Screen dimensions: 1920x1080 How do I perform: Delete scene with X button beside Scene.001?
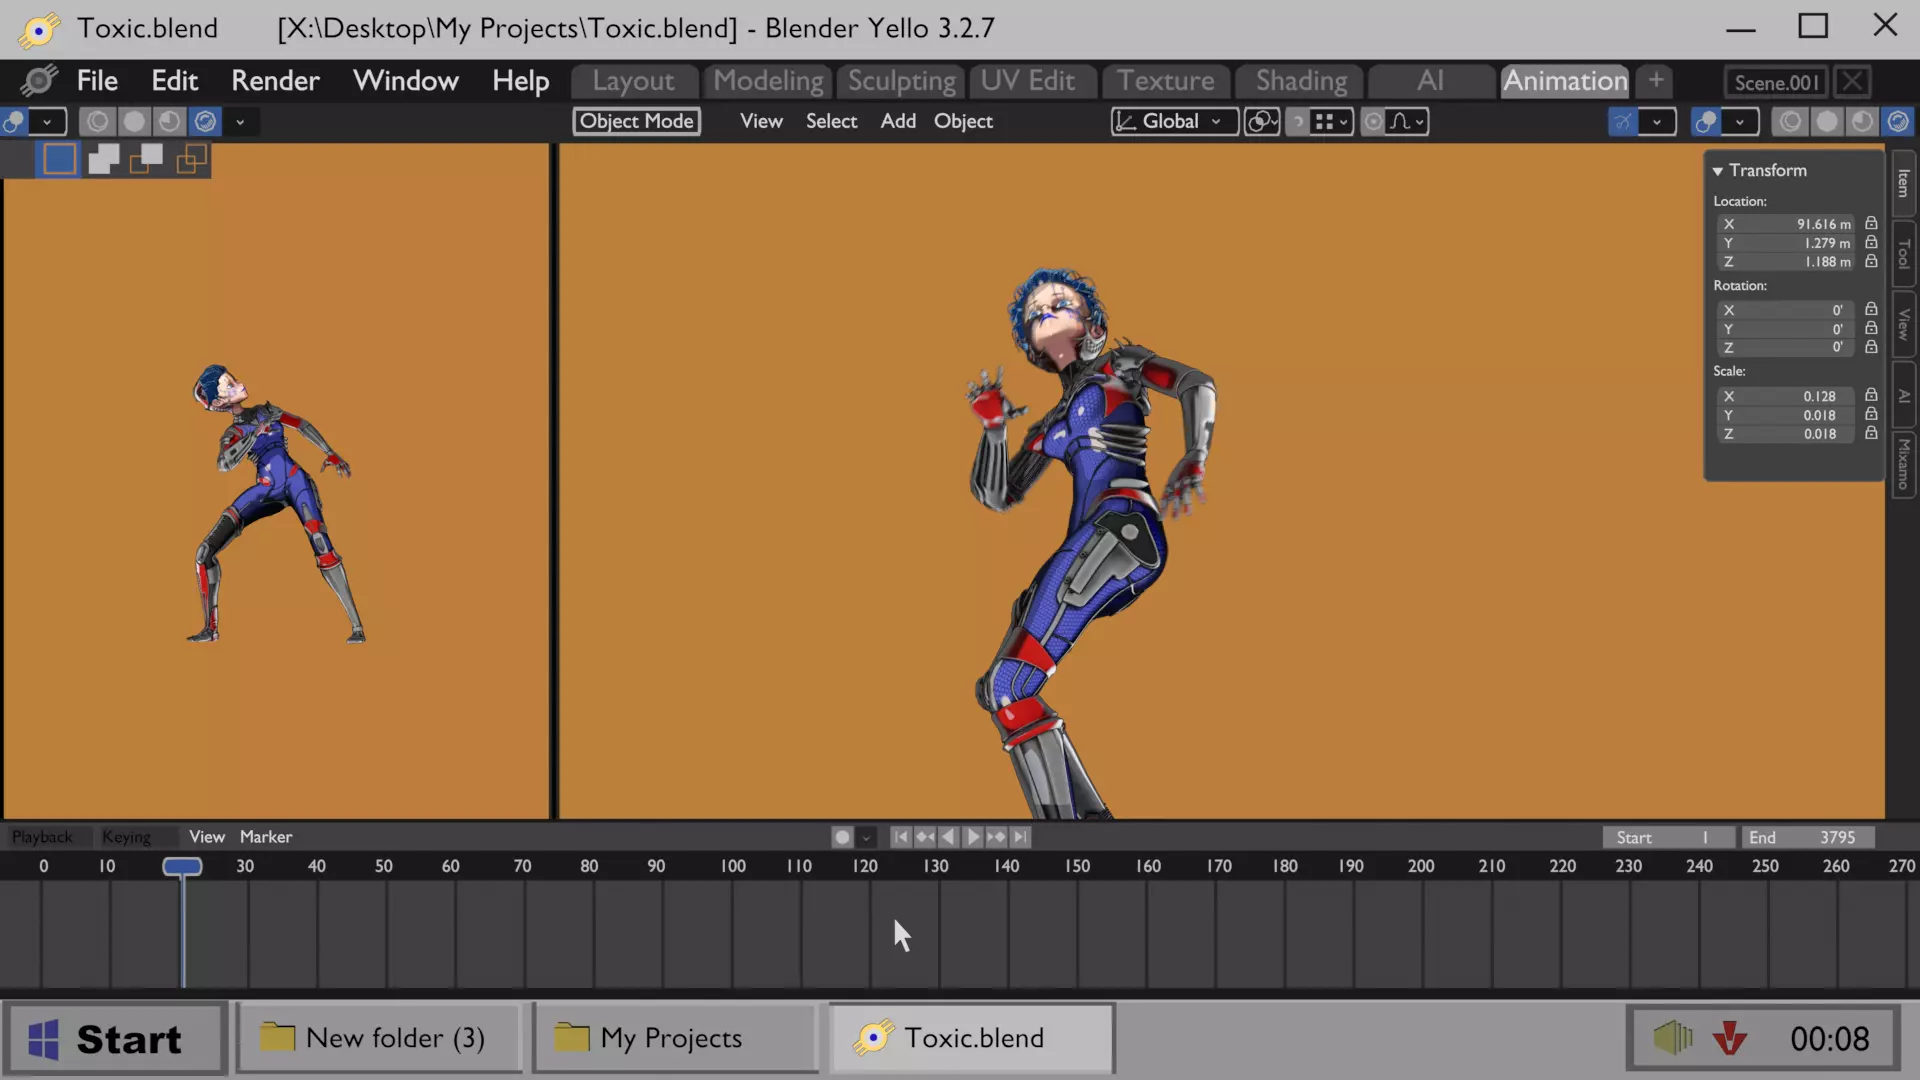[x=1853, y=82]
